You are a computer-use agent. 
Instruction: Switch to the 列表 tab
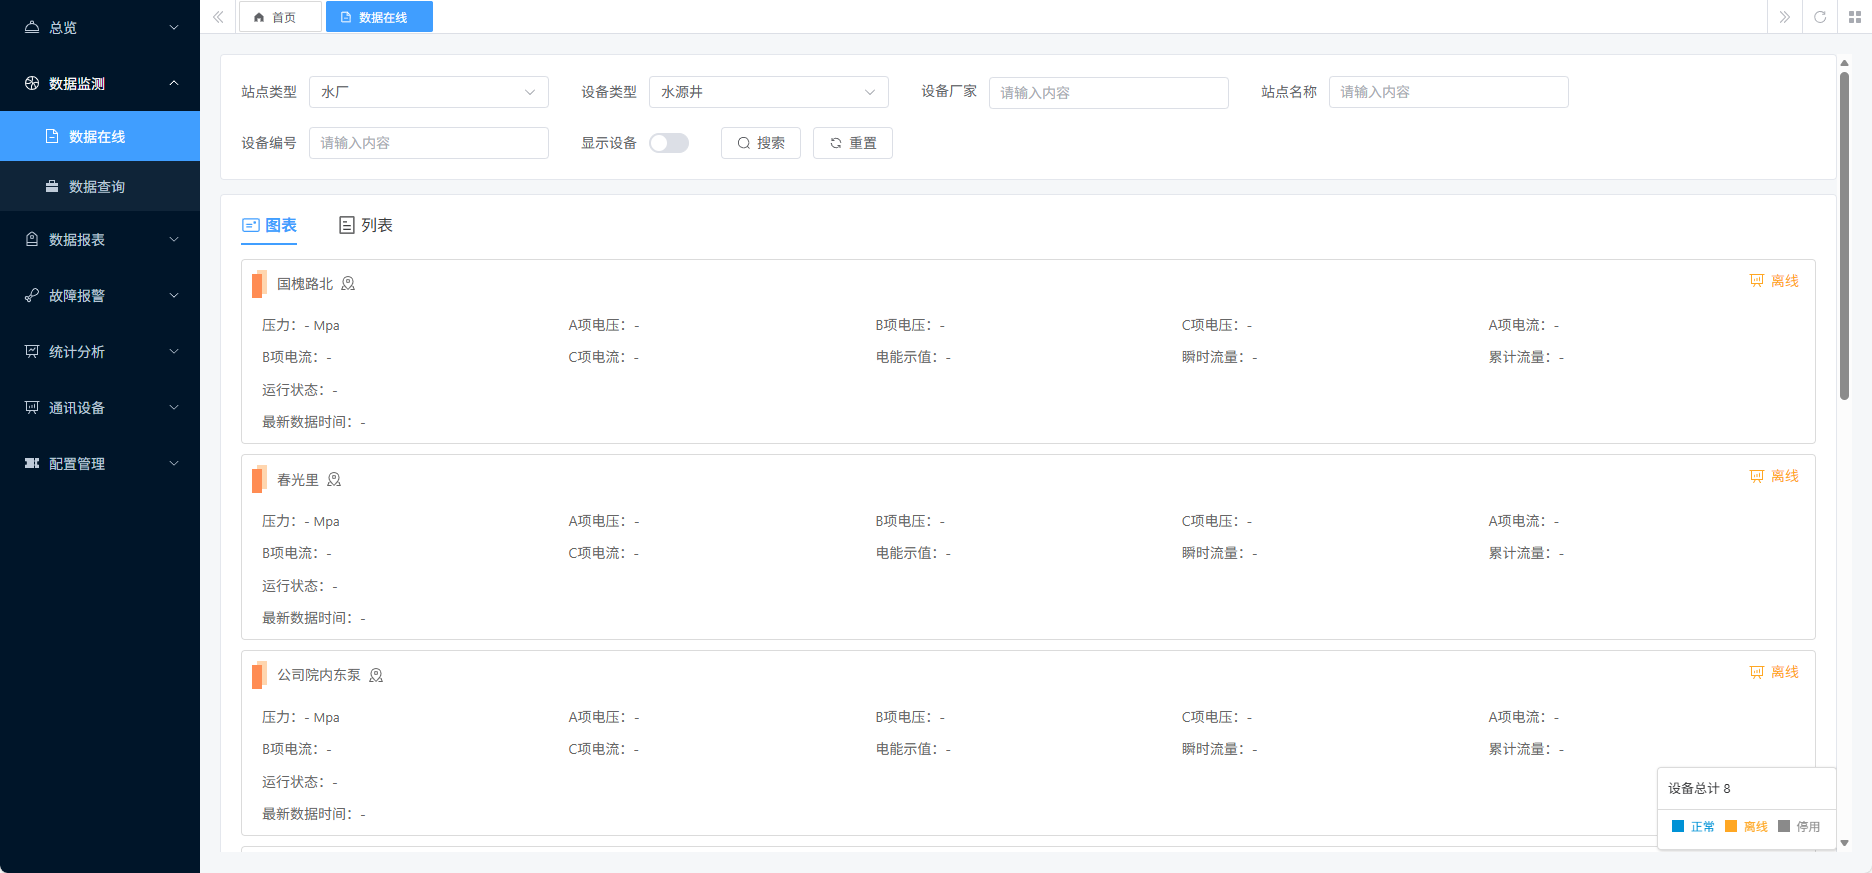click(x=366, y=225)
